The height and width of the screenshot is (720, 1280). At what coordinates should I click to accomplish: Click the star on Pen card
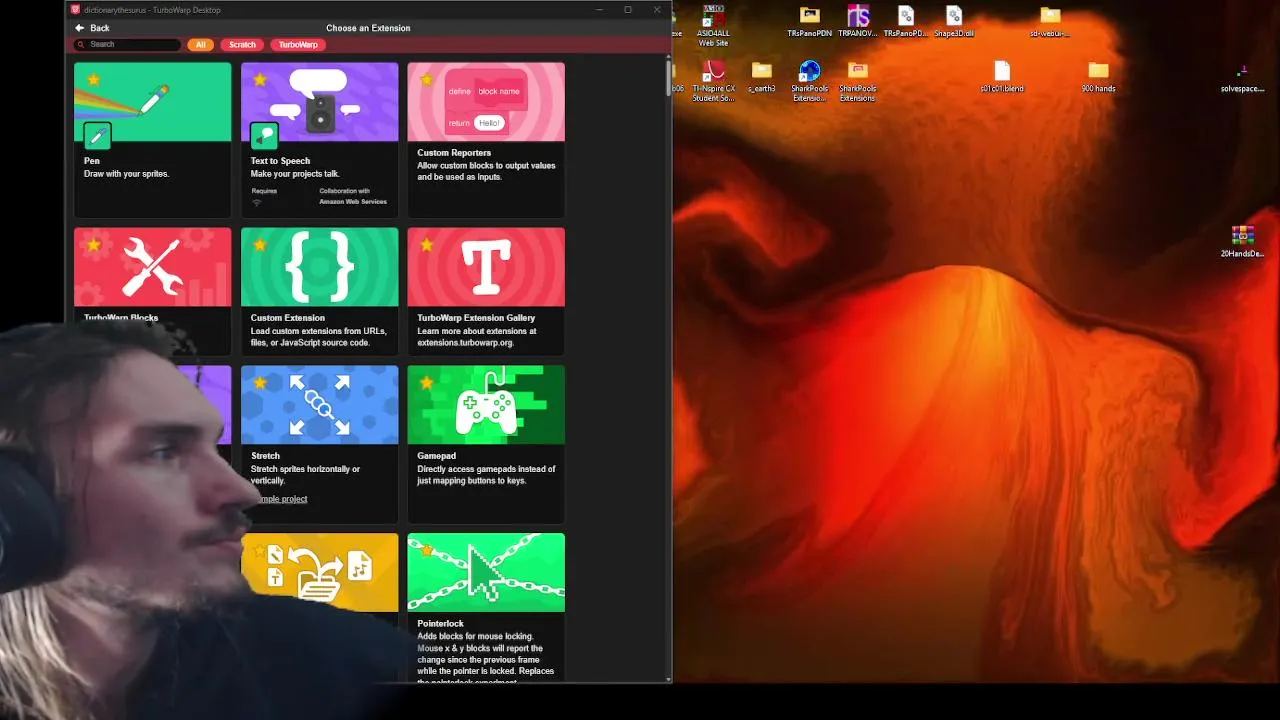[x=93, y=79]
